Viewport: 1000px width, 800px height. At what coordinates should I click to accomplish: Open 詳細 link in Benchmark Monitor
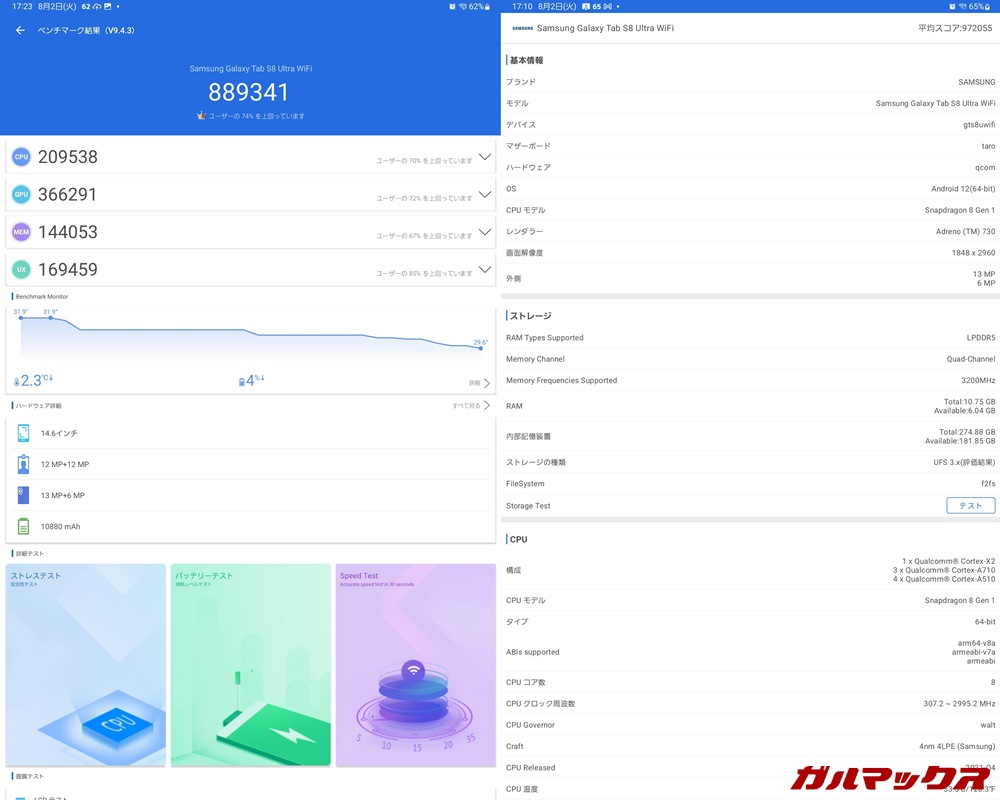[480, 383]
